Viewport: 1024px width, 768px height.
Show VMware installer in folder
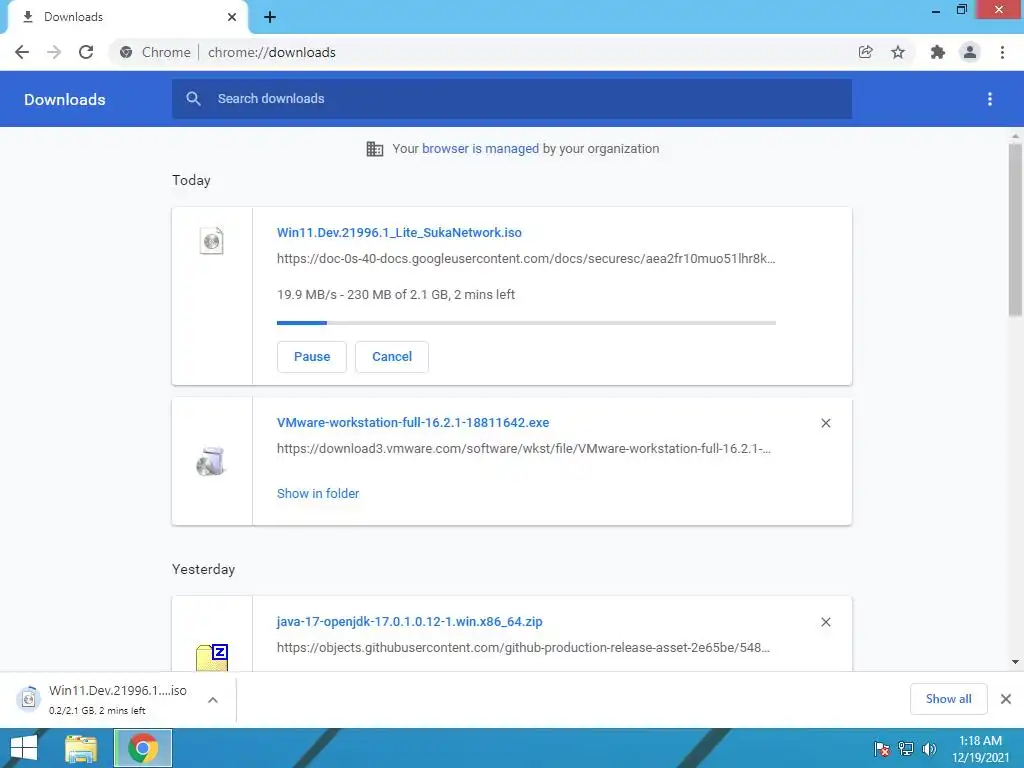(318, 494)
